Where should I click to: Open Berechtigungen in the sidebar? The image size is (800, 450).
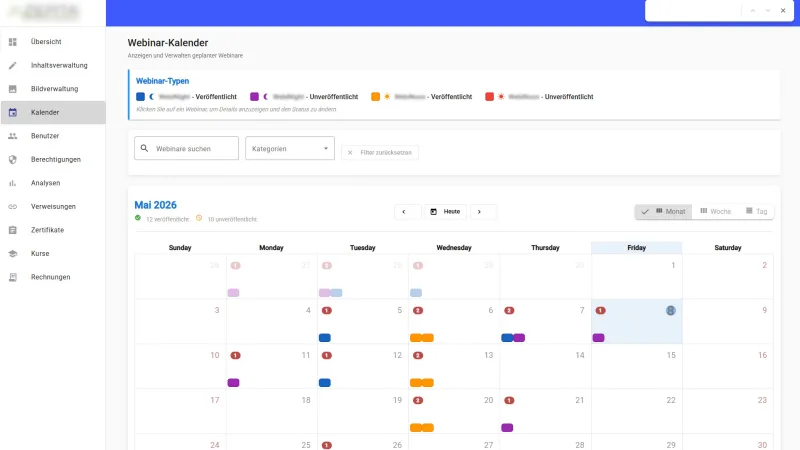pyautogui.click(x=53, y=159)
